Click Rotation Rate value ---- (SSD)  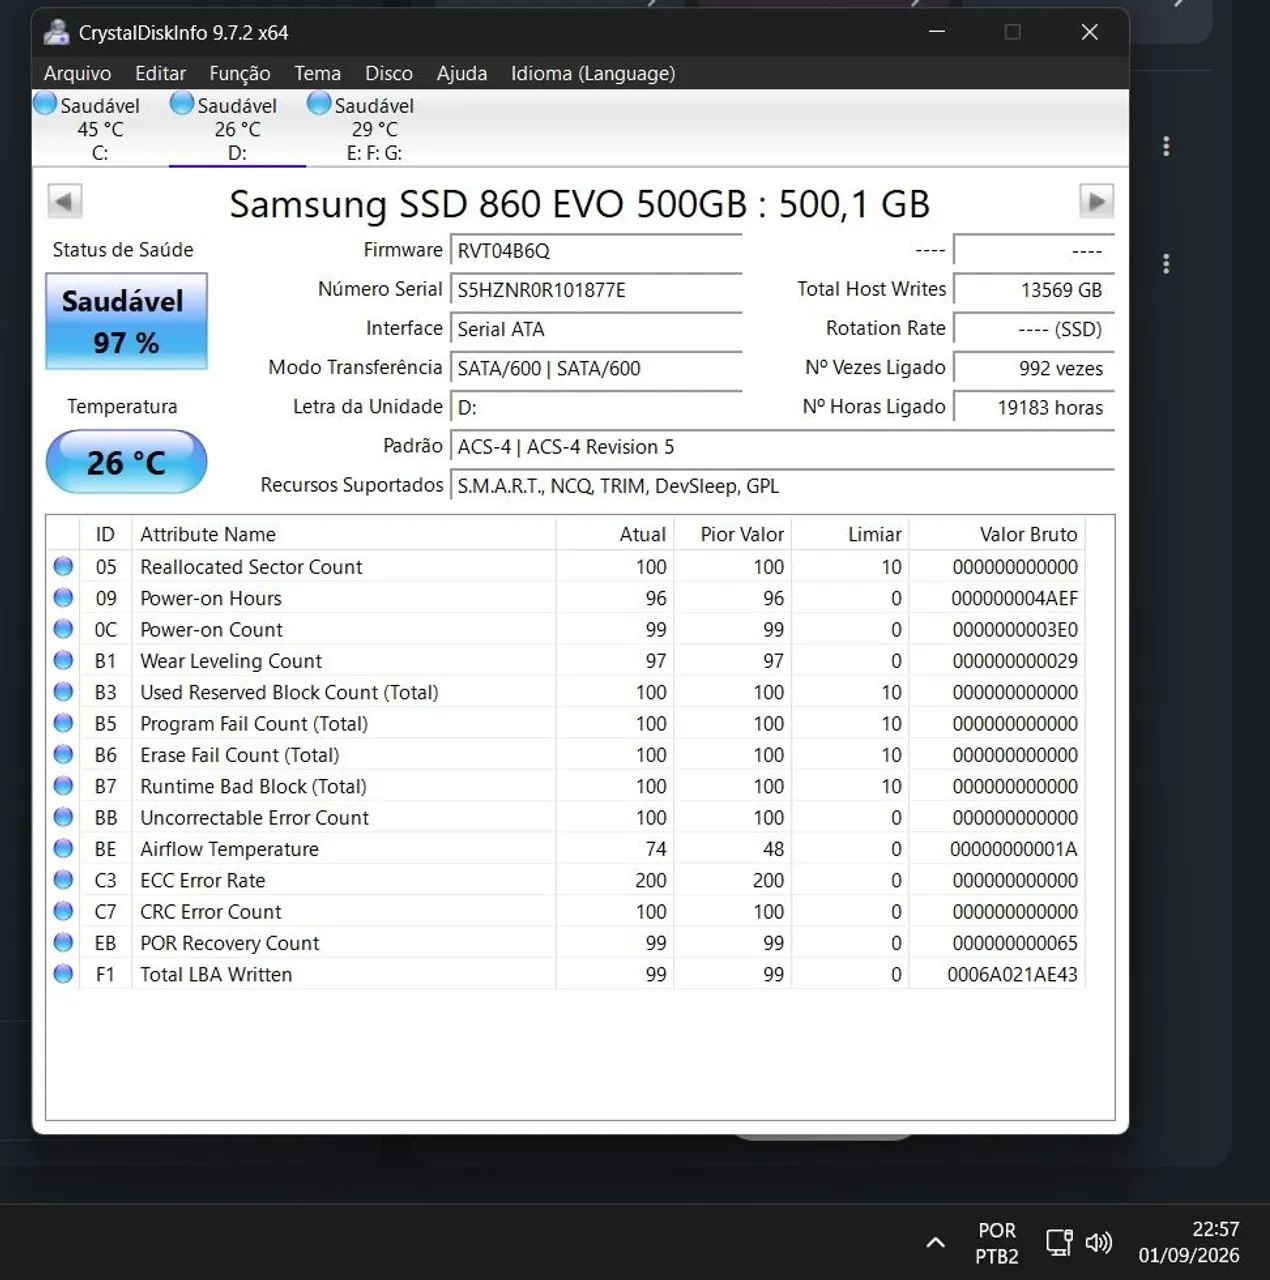[1034, 329]
